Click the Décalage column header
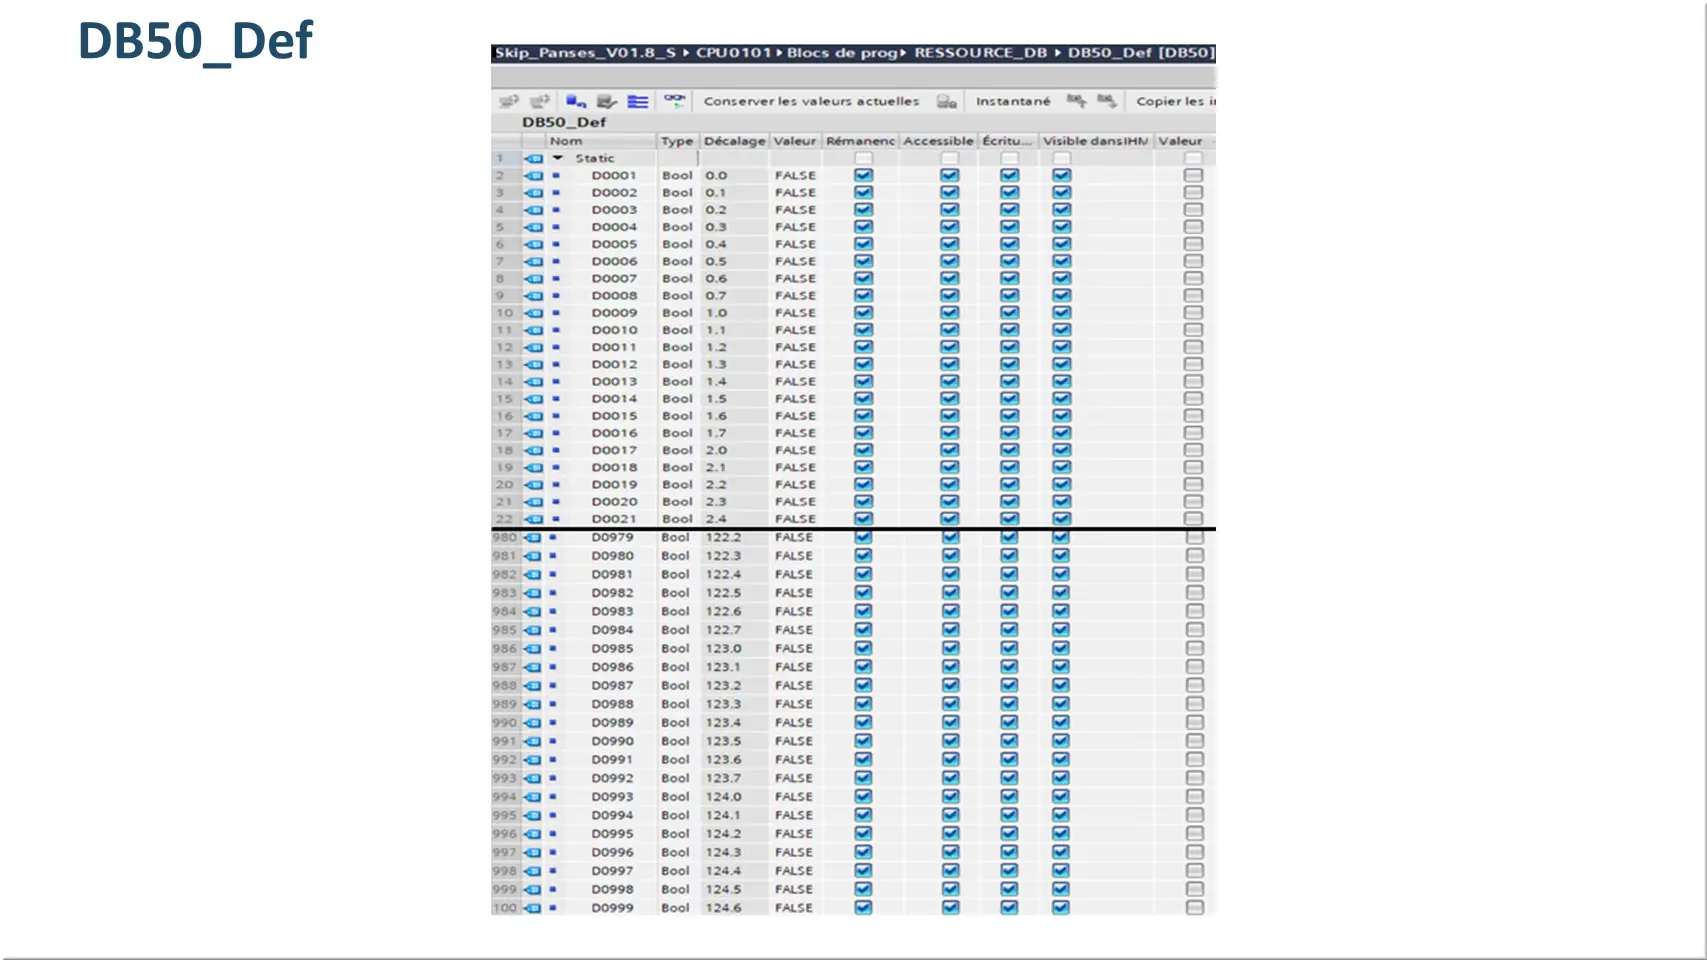The image size is (1707, 960). (734, 141)
